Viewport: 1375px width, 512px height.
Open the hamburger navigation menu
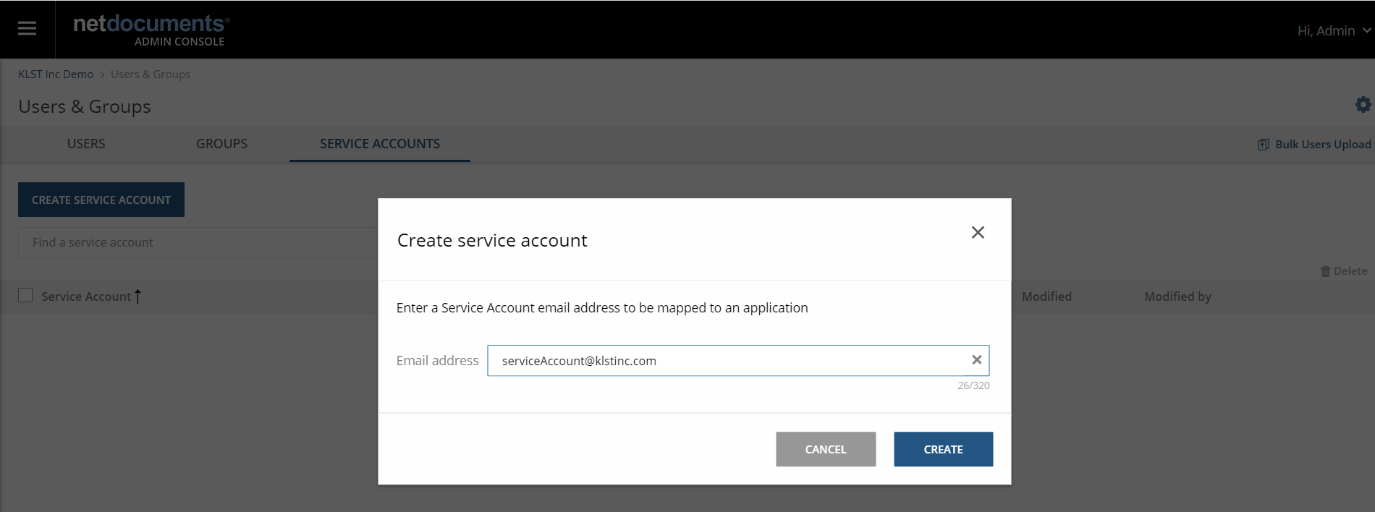[x=27, y=29]
